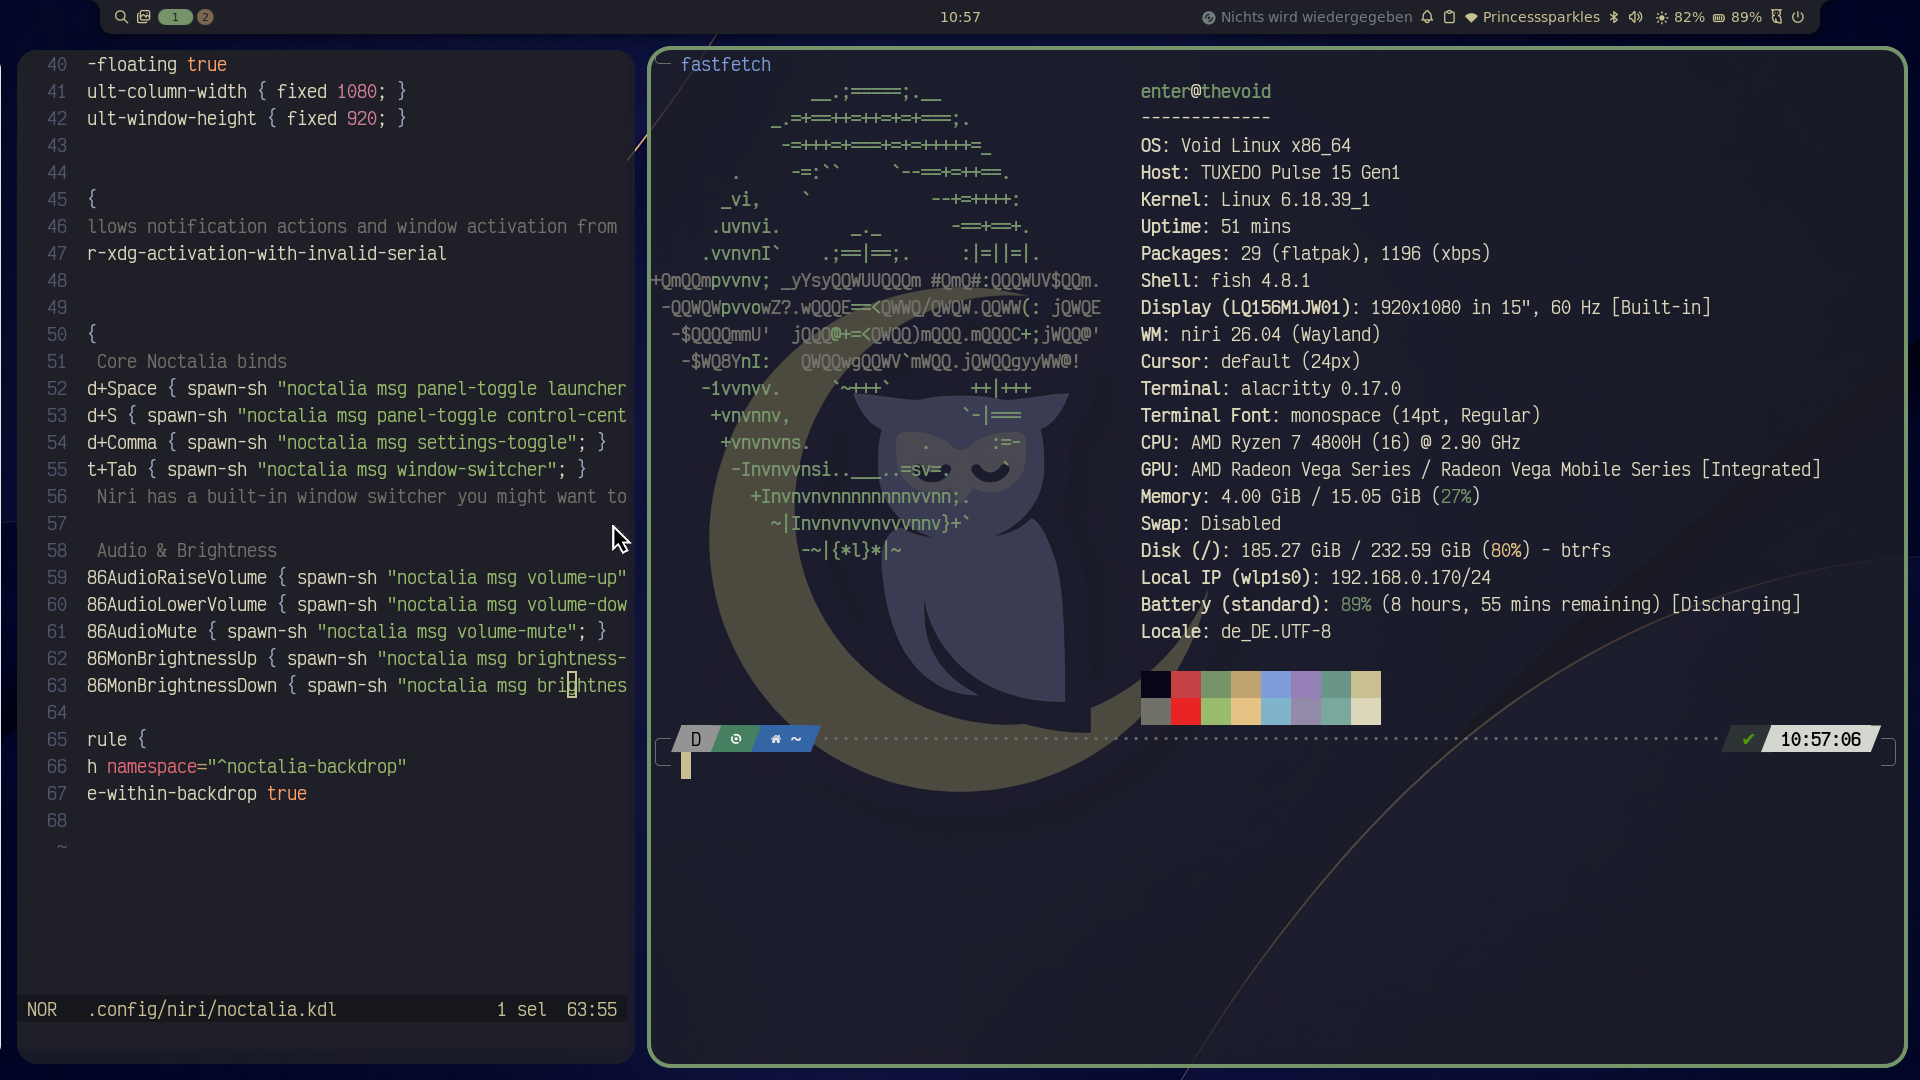This screenshot has height=1080, width=1920.
Task: Click the 'Disk (/): 185.27 GiB' line
Action: pos(1376,551)
